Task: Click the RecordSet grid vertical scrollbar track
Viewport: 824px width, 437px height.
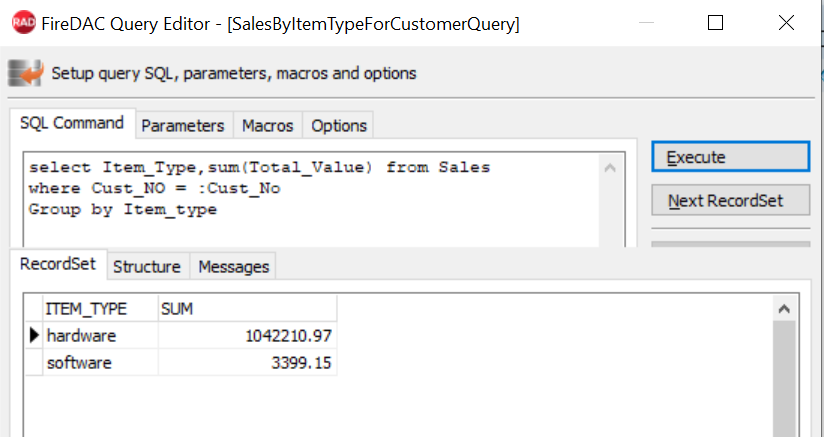Action: point(785,378)
